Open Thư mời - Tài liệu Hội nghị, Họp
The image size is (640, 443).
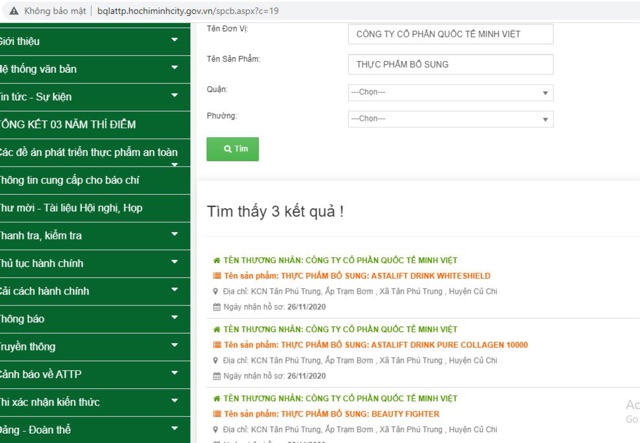[x=71, y=208]
